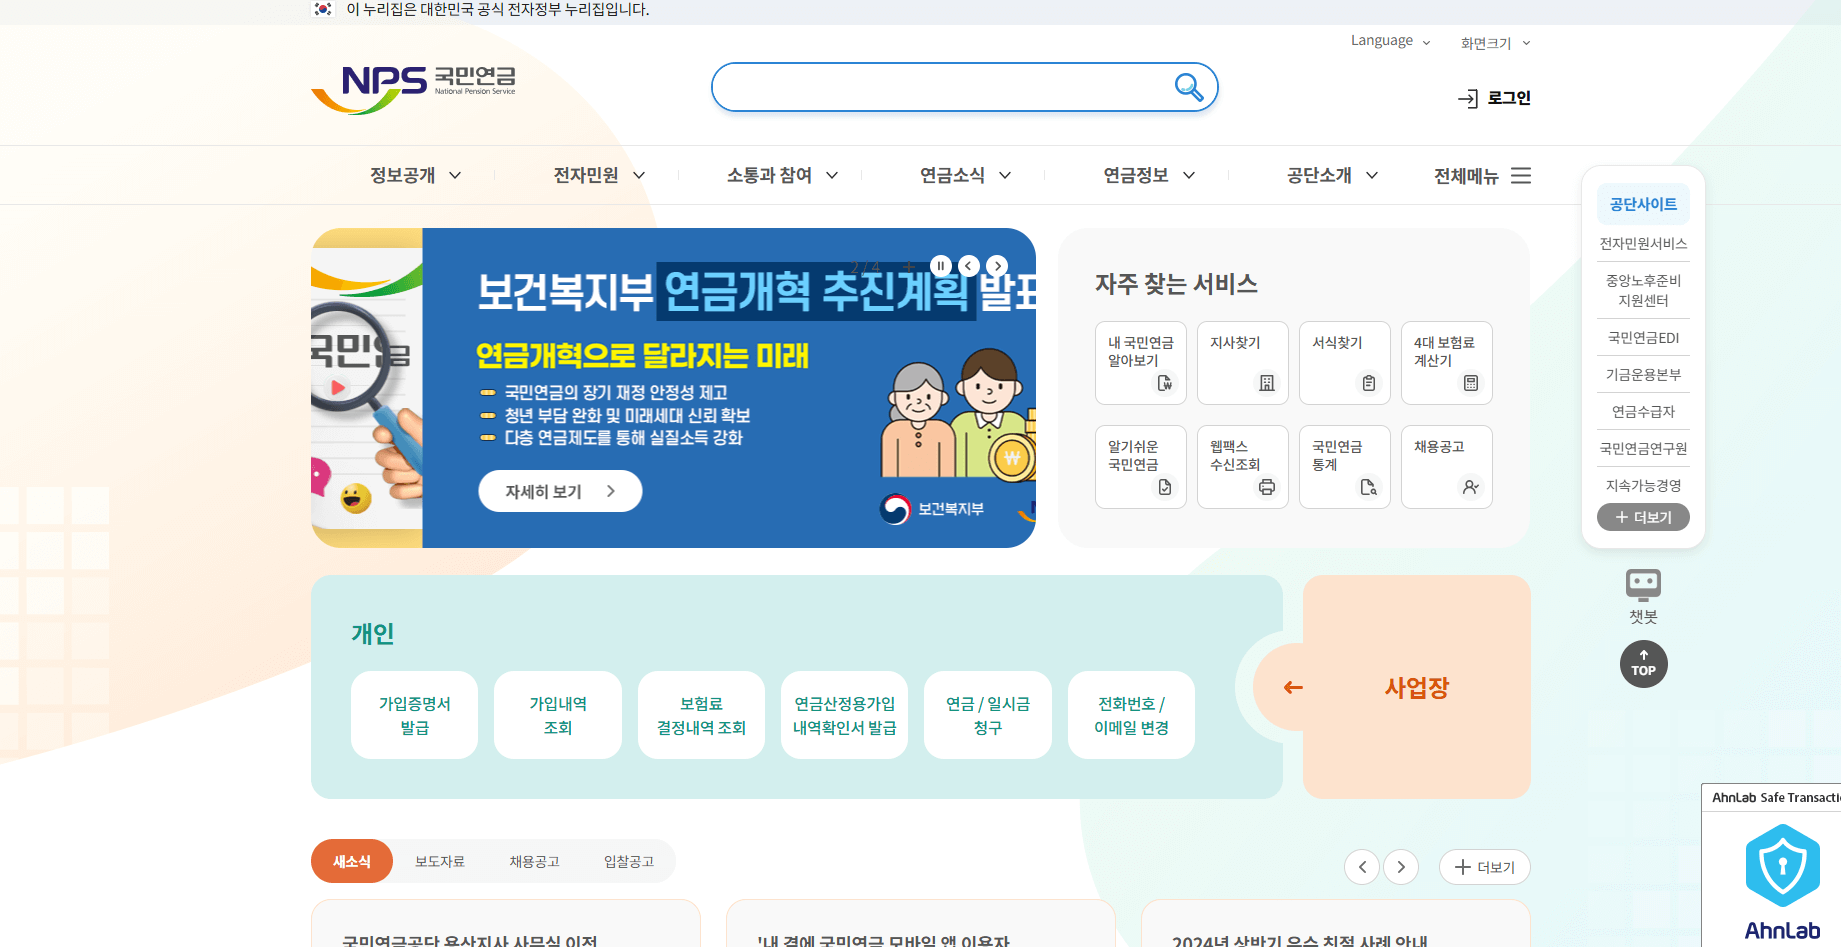Open the Language dropdown
The height and width of the screenshot is (947, 1841).
(1388, 41)
